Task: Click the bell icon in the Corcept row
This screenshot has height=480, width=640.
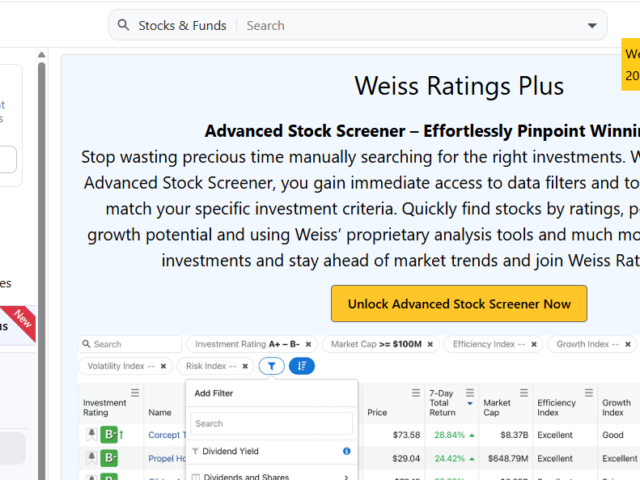Action: [91, 434]
